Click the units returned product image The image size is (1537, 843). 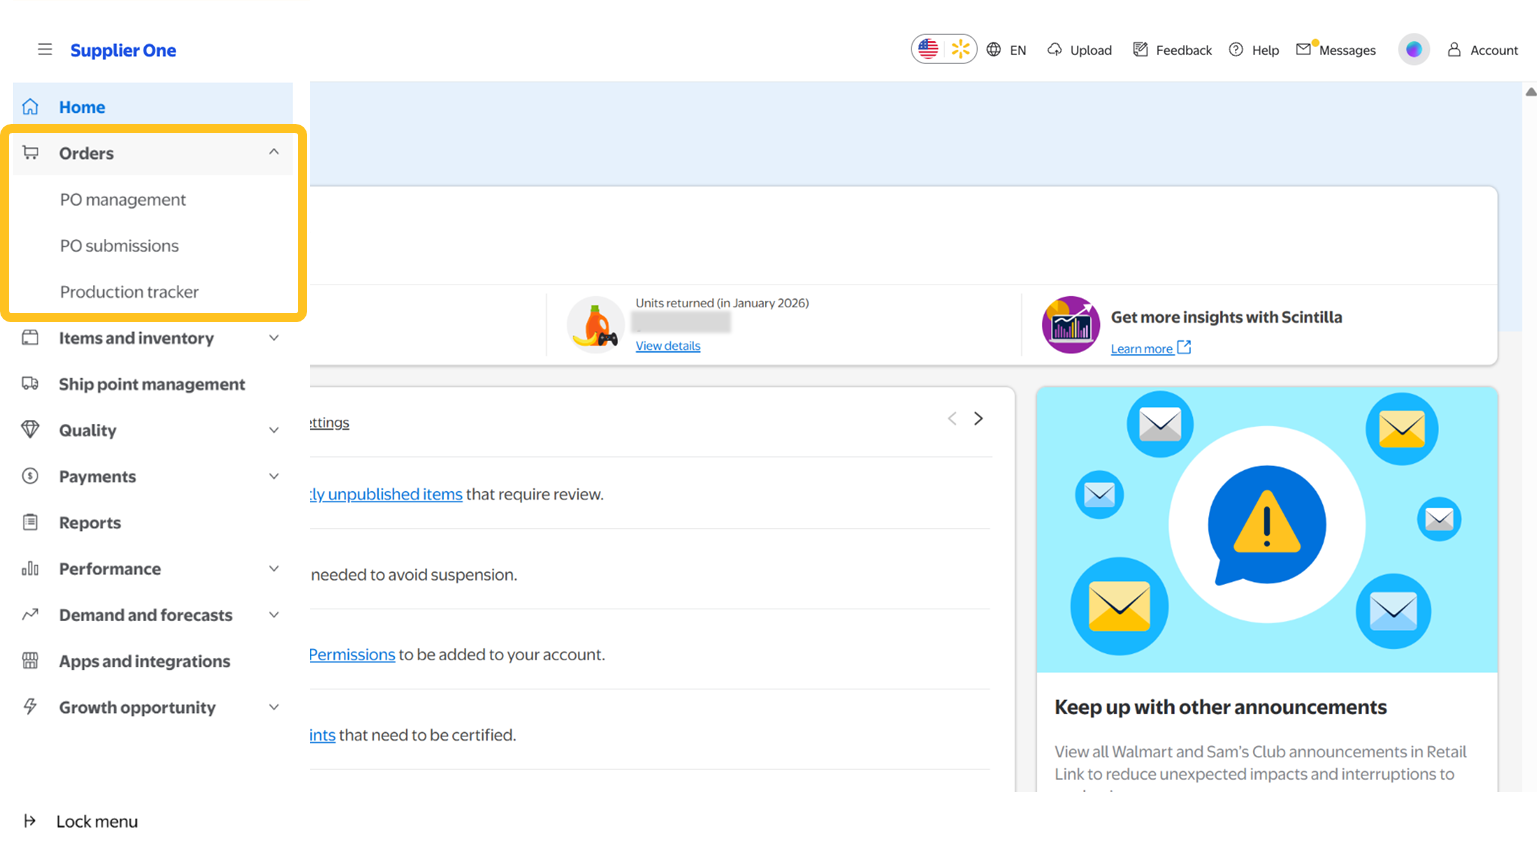click(x=595, y=325)
